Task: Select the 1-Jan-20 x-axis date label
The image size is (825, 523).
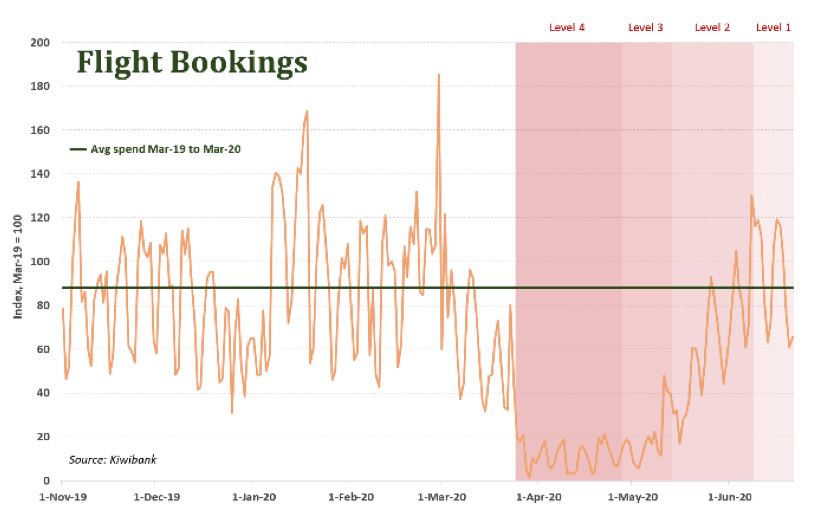Action: click(x=254, y=496)
